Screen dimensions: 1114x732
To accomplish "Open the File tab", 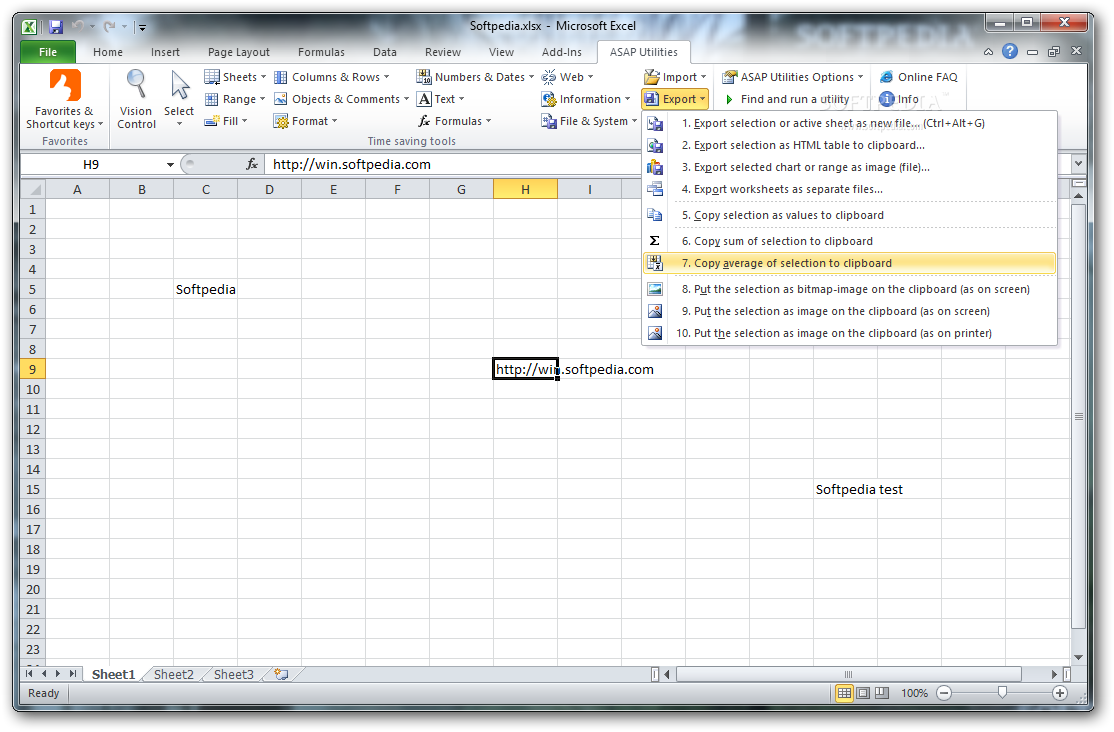I will [48, 52].
